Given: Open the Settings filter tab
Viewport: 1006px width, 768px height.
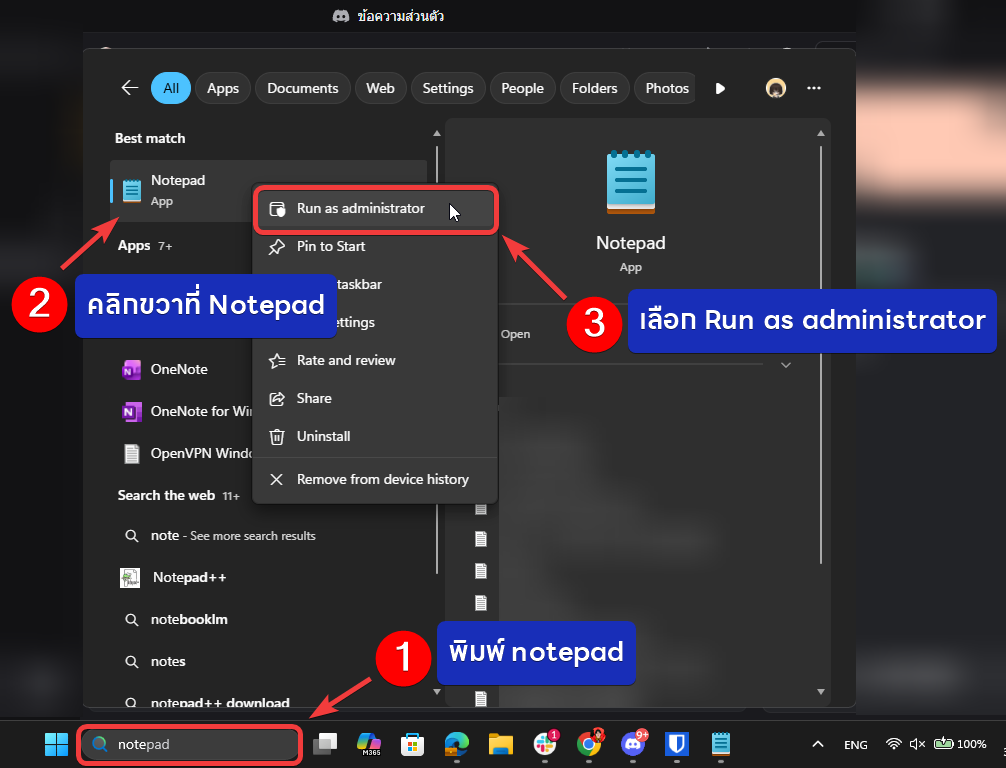Looking at the screenshot, I should click(x=448, y=88).
